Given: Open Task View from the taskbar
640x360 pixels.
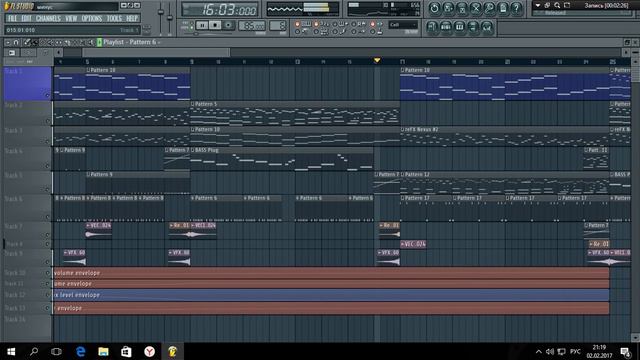Looking at the screenshot, I should click(56, 351).
